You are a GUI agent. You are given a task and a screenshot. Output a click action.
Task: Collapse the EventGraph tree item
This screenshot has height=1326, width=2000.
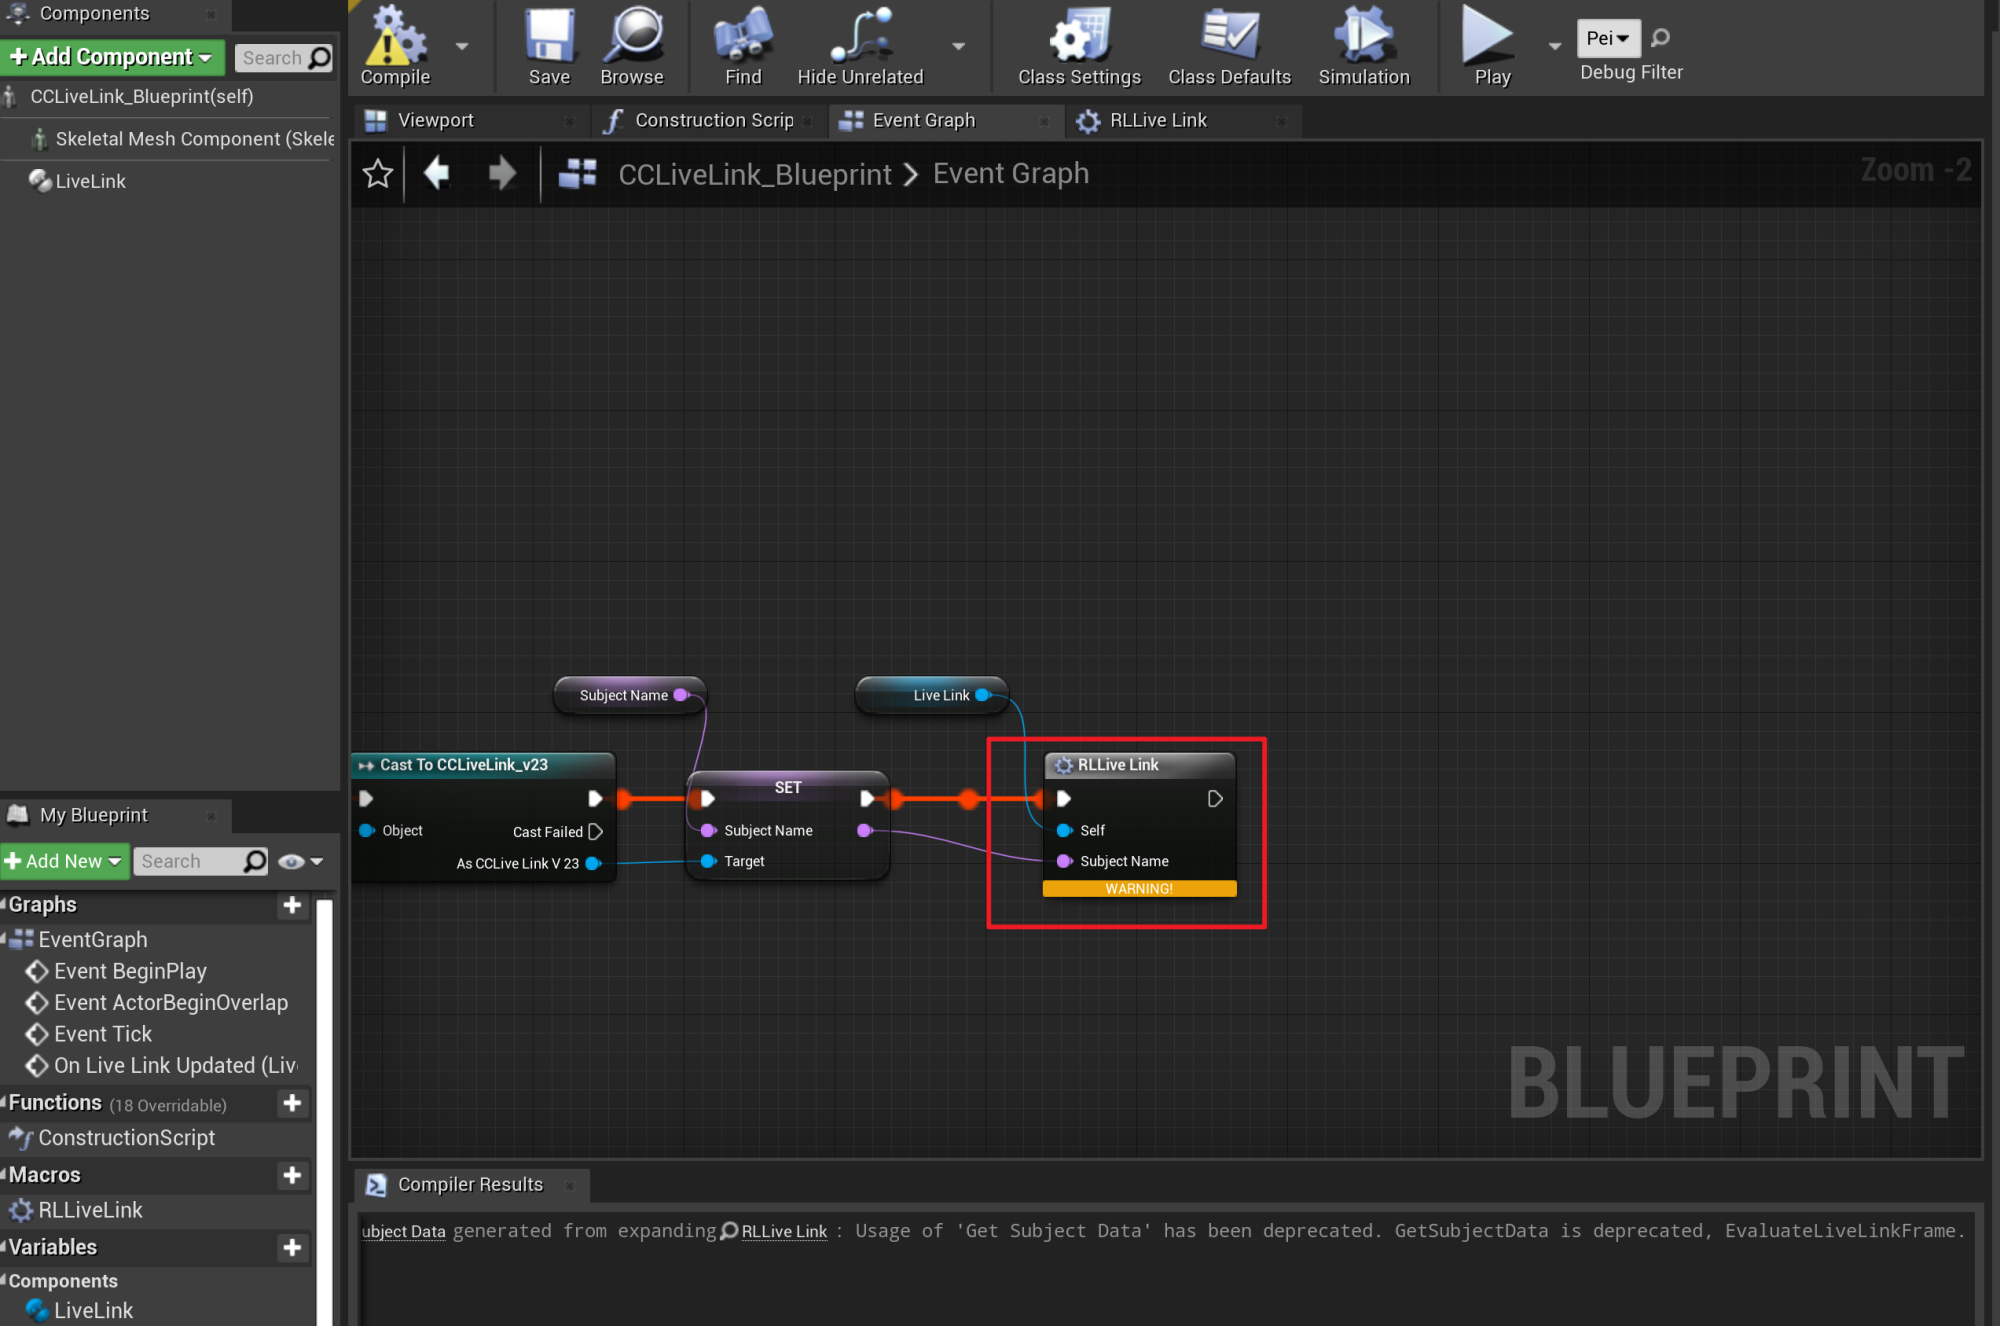pyautogui.click(x=4, y=938)
